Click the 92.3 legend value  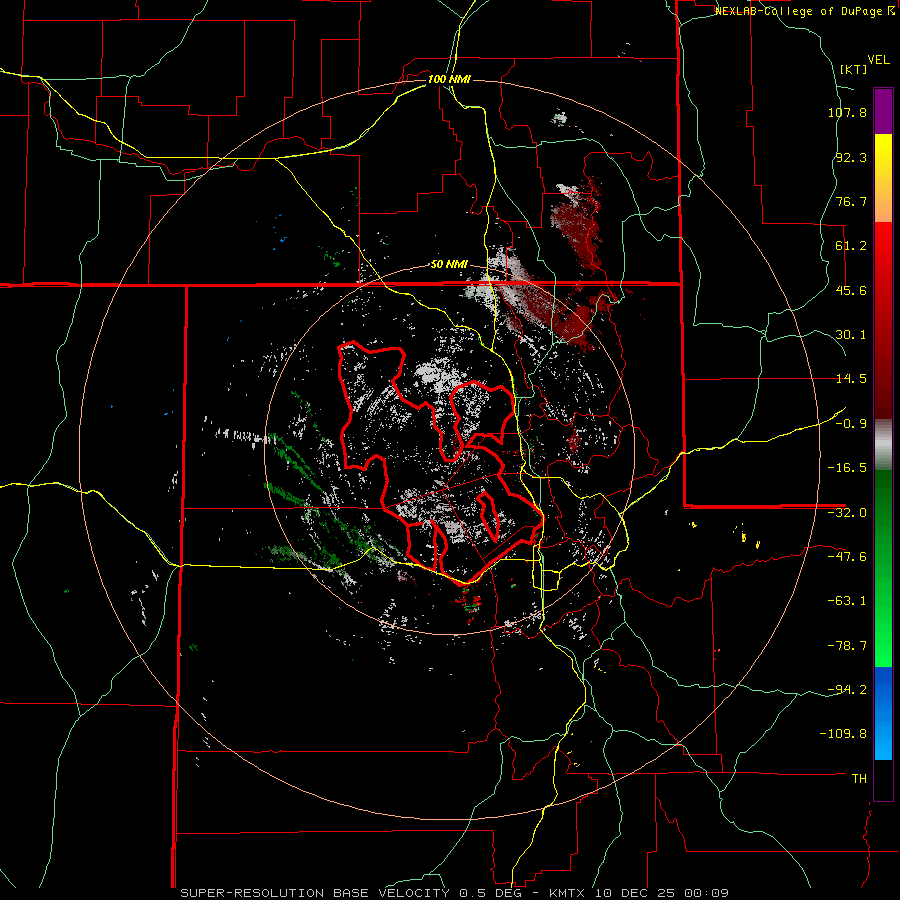point(851,157)
